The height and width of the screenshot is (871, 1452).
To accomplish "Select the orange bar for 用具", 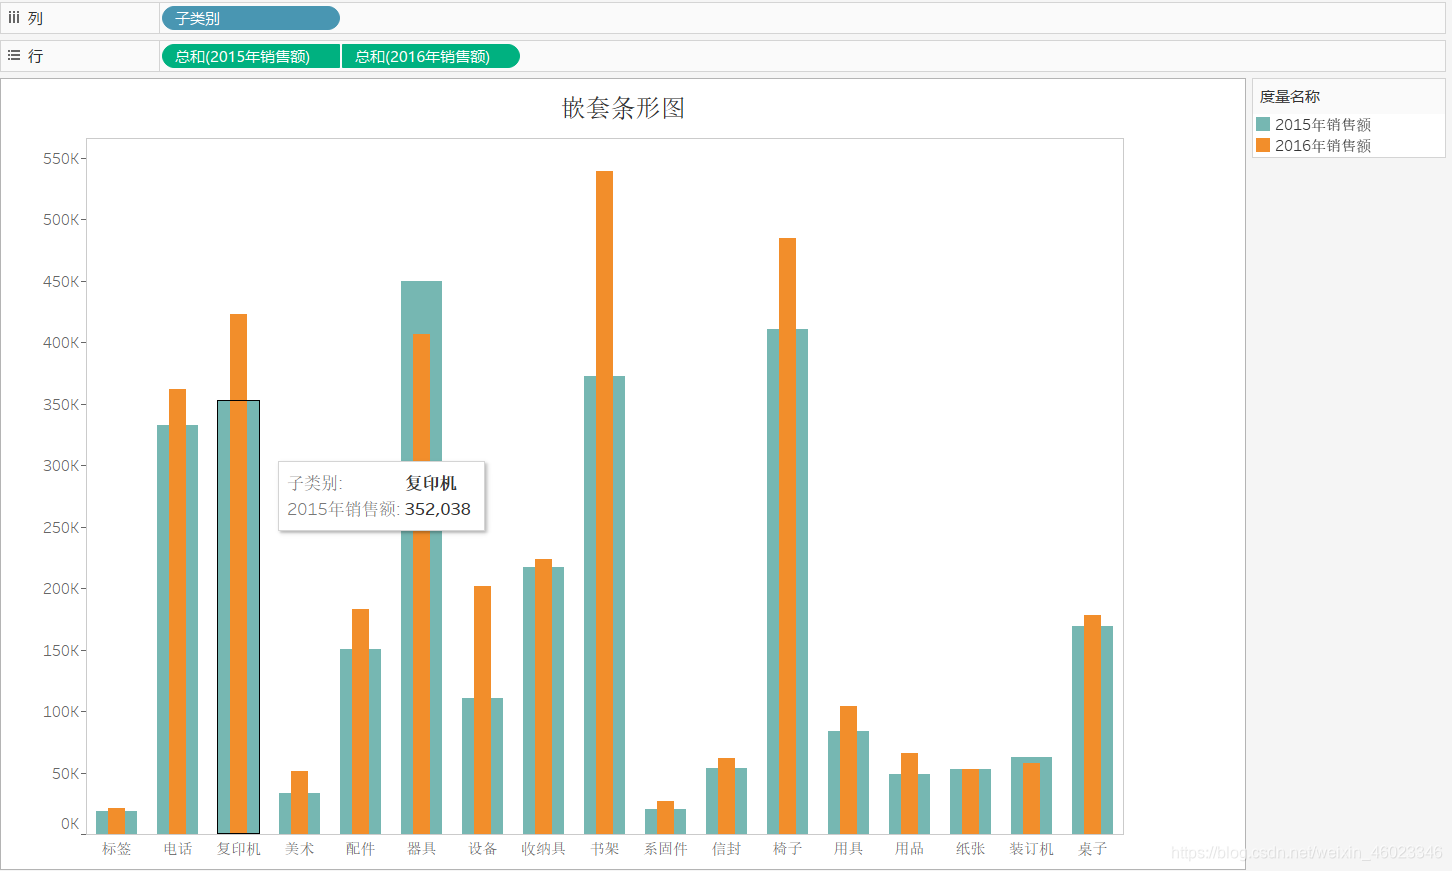I will tap(848, 769).
